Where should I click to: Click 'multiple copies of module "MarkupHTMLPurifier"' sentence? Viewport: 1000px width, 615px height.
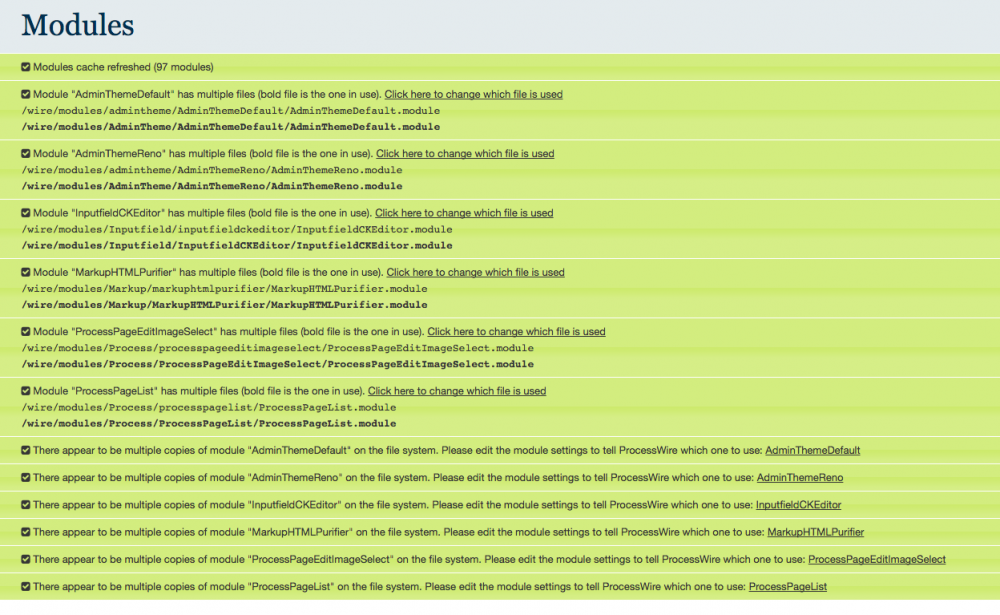click(399, 532)
